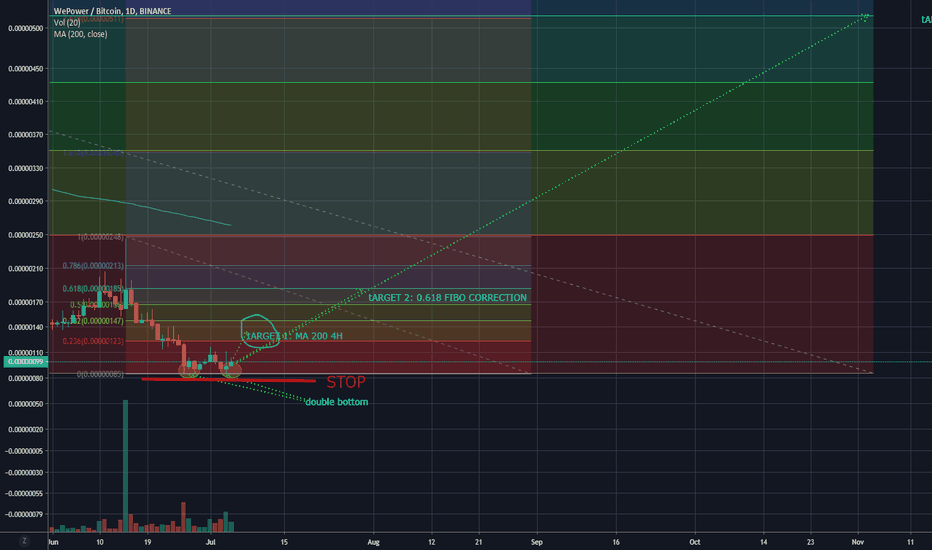Select price axis label -0.00000055
The width and height of the screenshot is (932, 550).
coord(24,494)
